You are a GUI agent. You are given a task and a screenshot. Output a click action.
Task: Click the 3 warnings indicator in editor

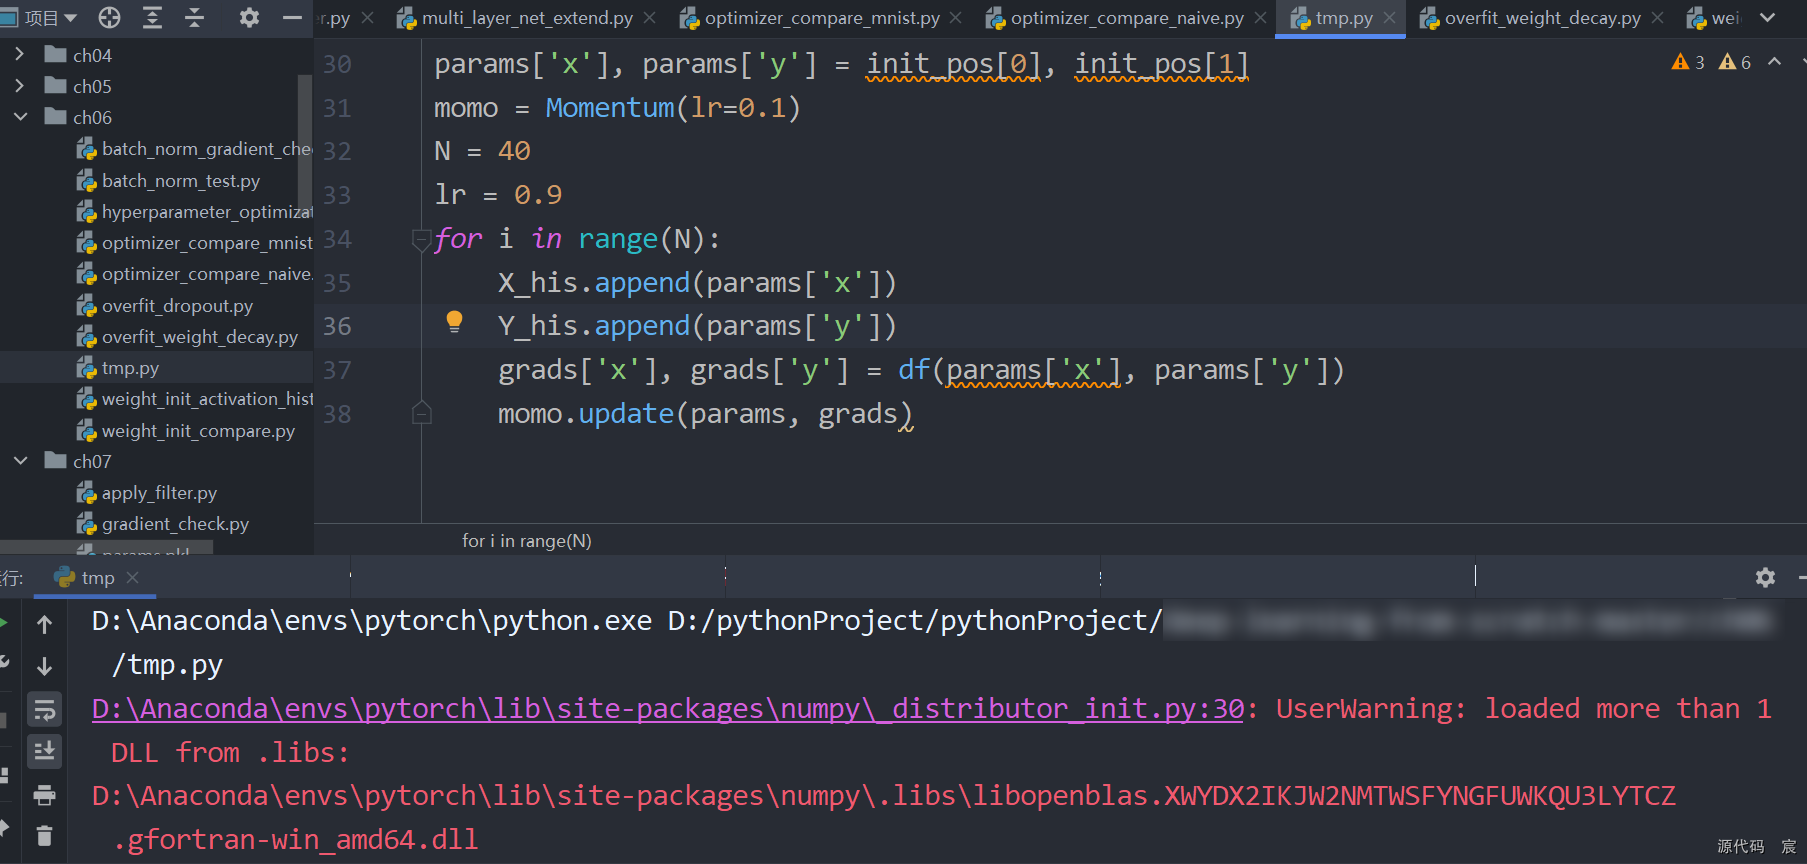coord(1688,62)
